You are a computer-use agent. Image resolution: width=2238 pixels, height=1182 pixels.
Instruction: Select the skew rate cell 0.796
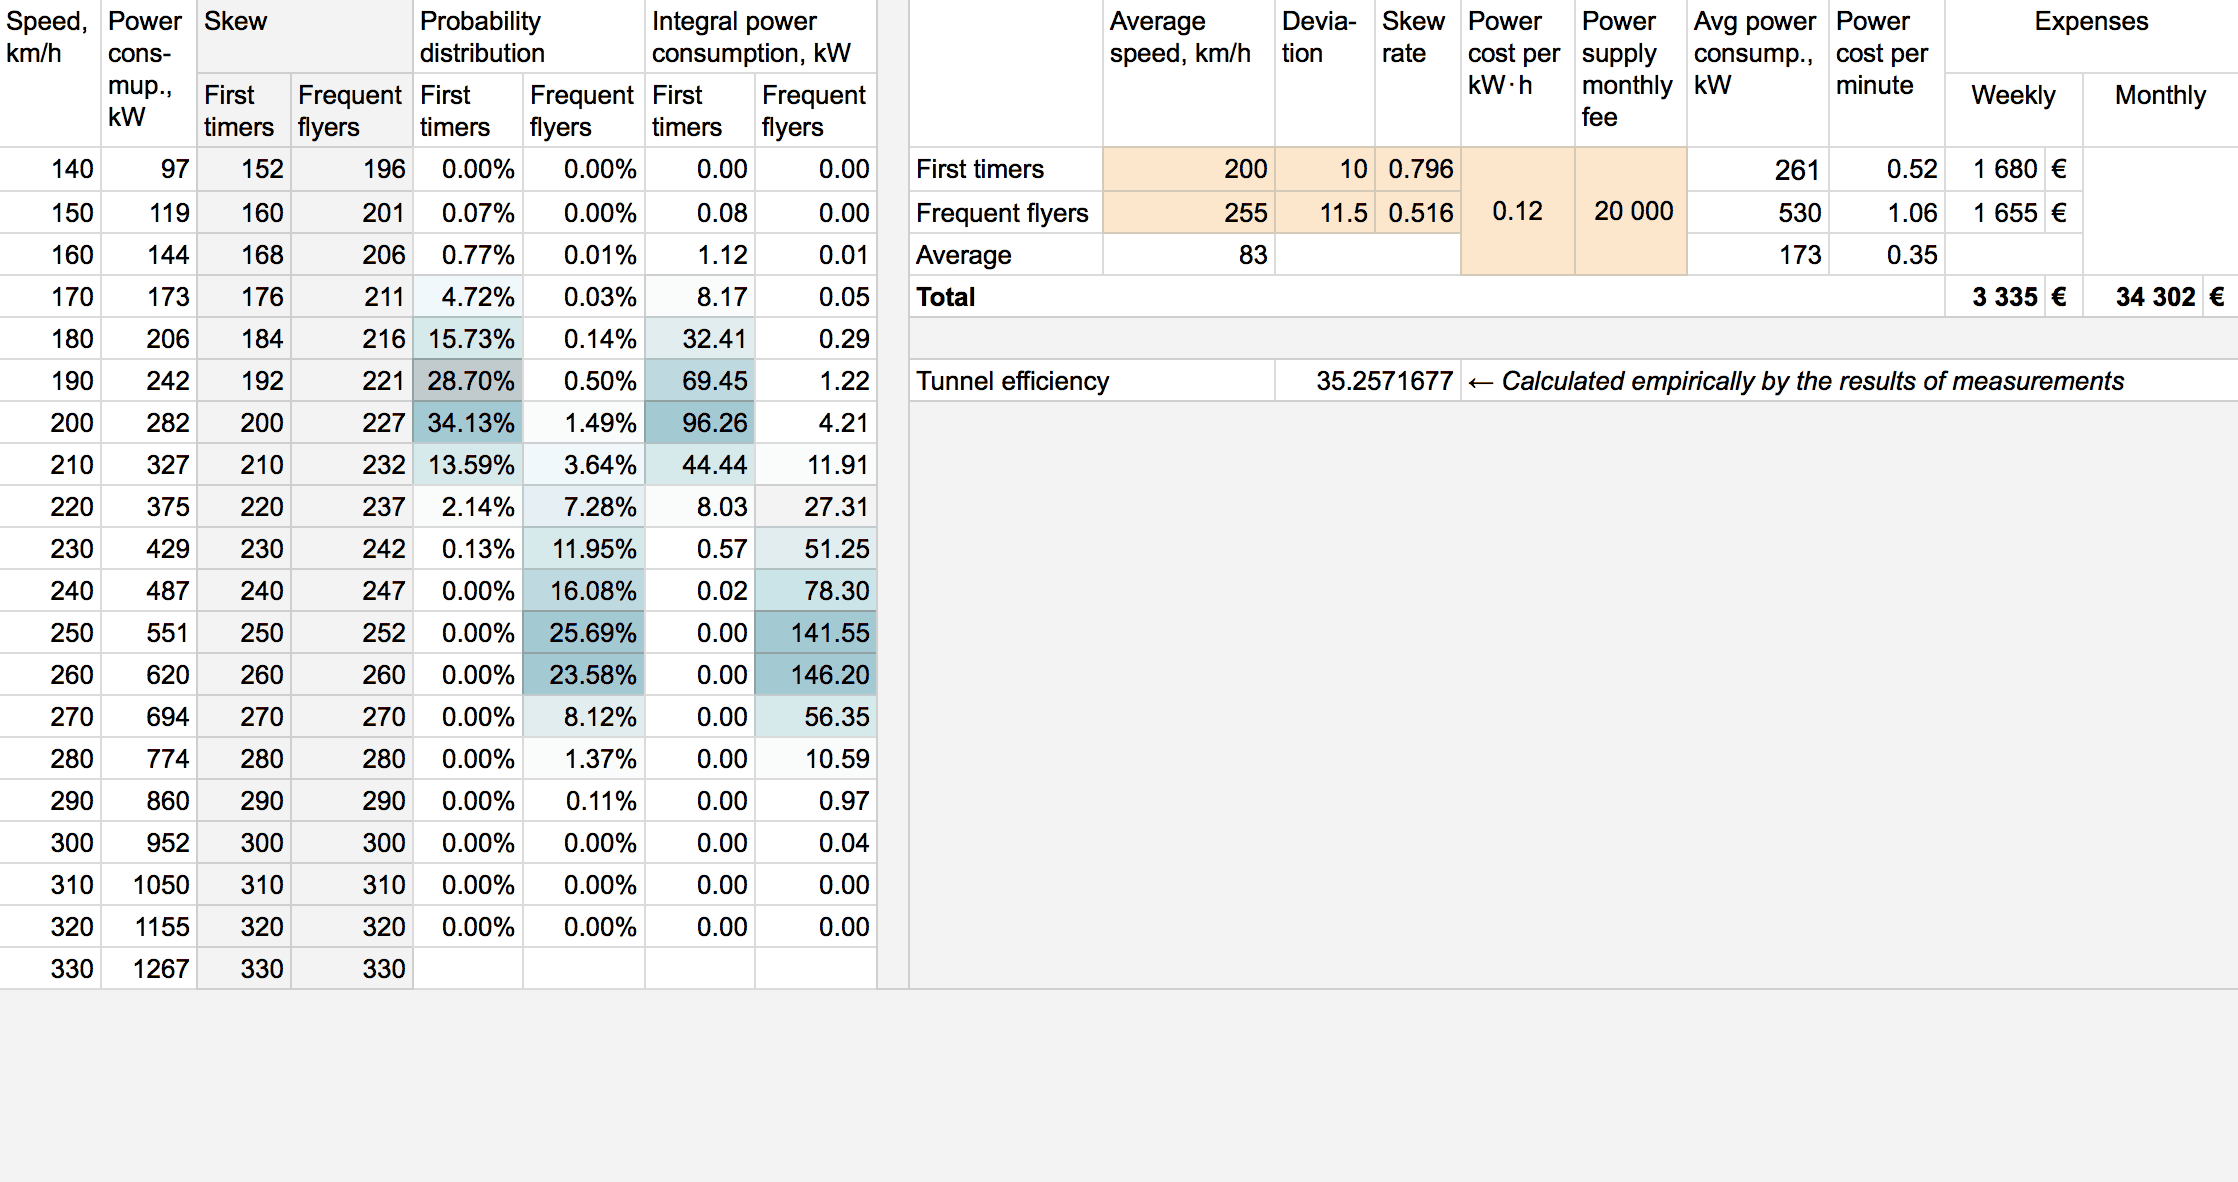click(1418, 169)
